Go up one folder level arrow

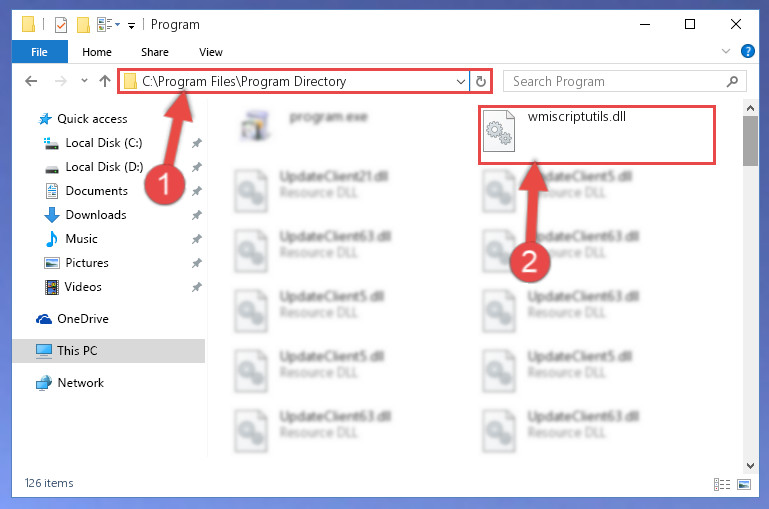click(104, 81)
